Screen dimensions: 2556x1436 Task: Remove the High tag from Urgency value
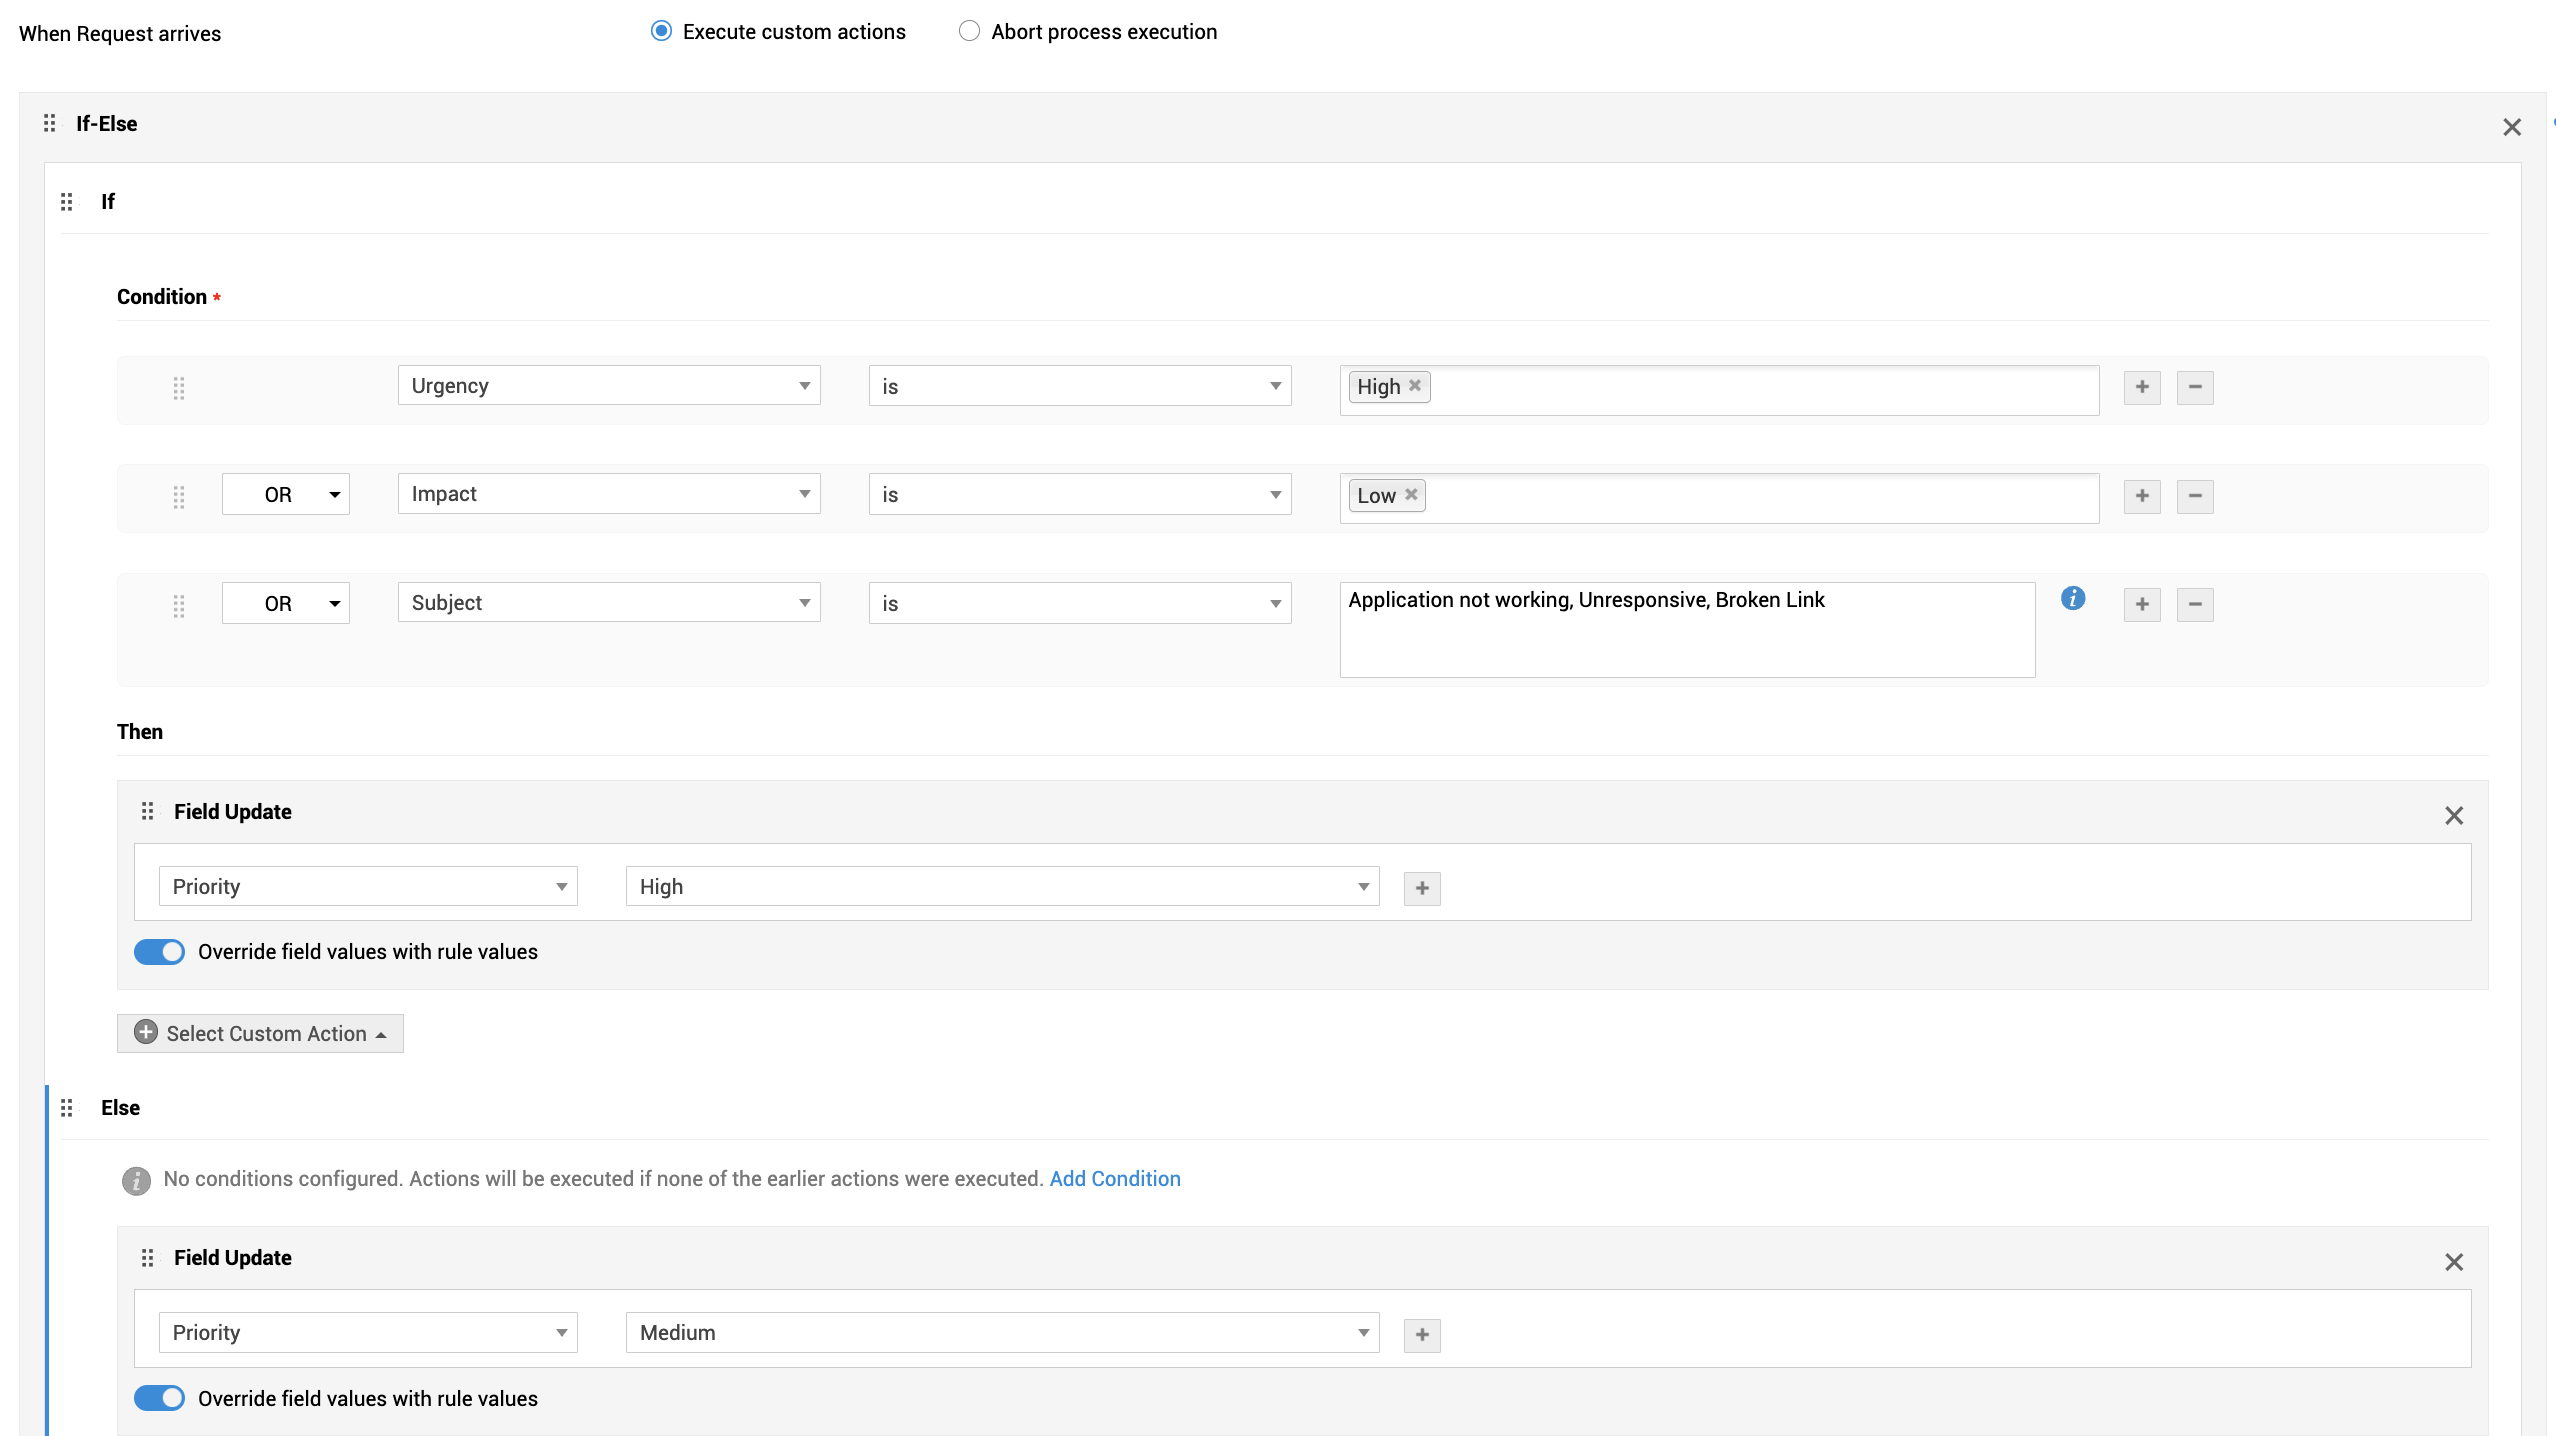pos(1415,385)
